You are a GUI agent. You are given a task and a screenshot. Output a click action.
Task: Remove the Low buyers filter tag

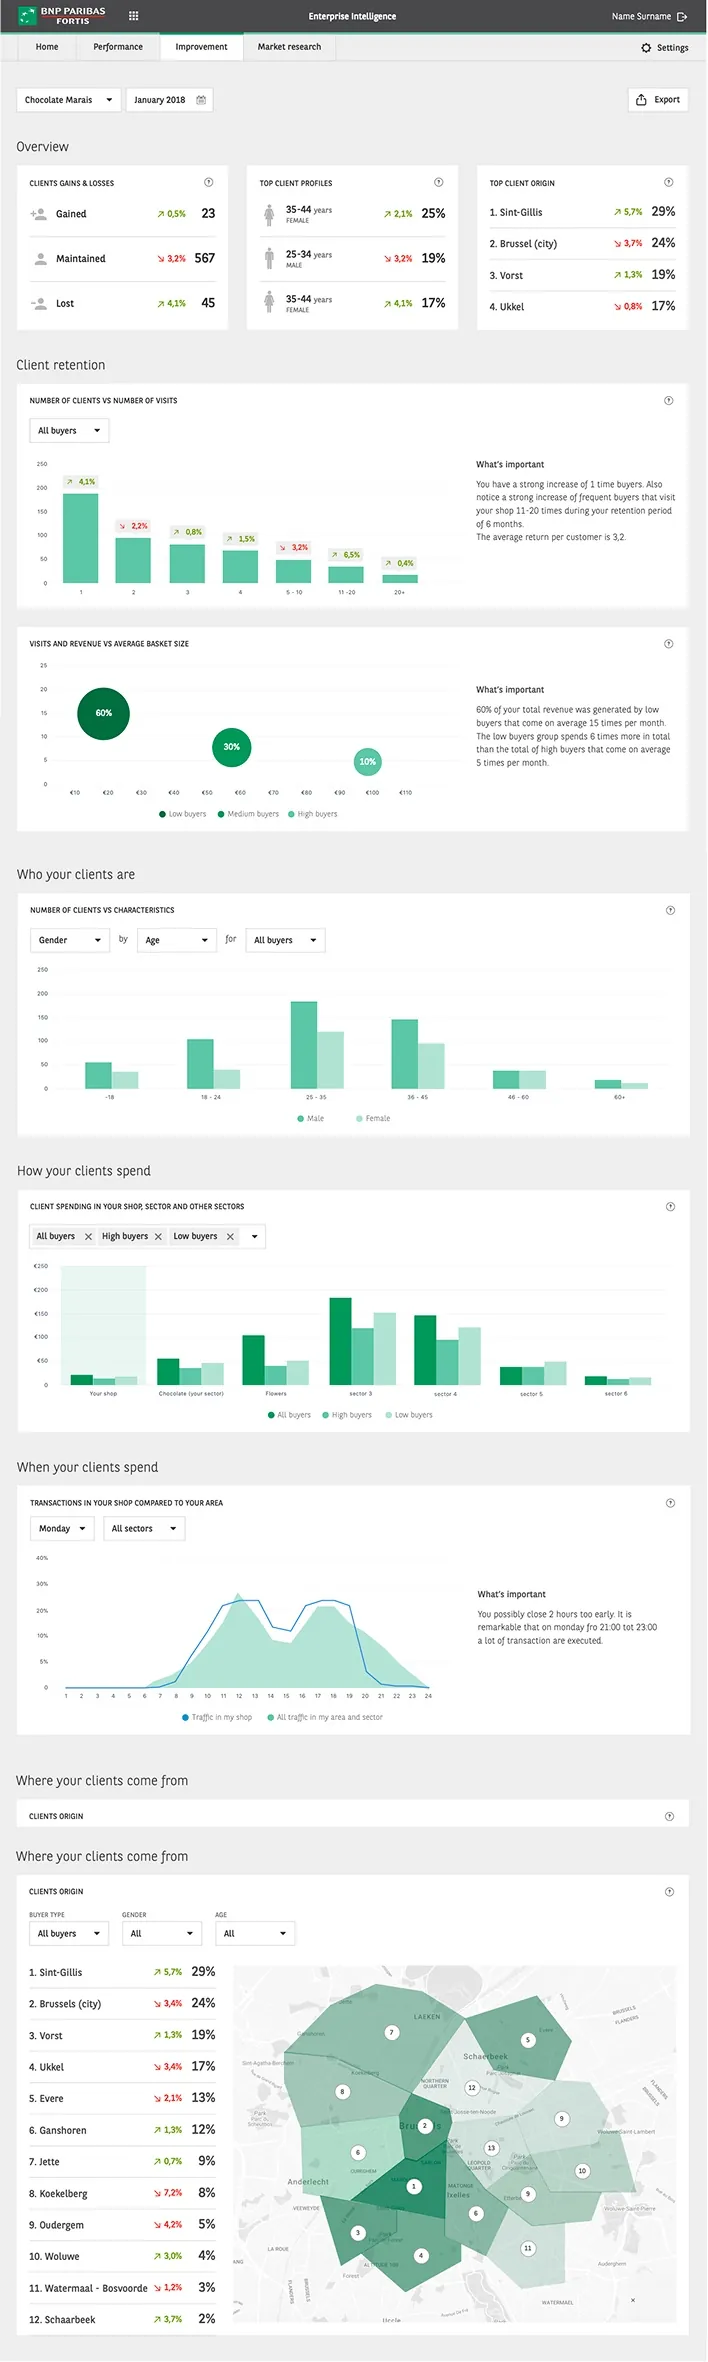pos(230,1237)
